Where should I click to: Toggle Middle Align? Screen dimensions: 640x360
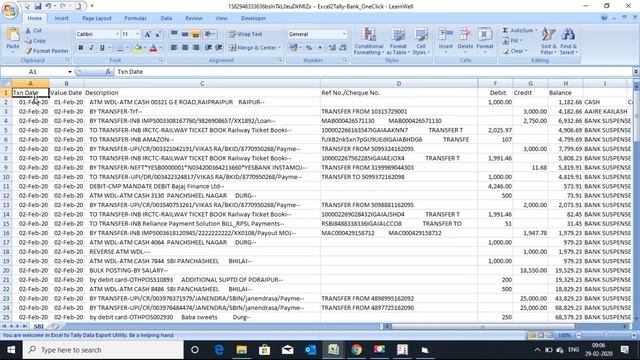[185, 34]
